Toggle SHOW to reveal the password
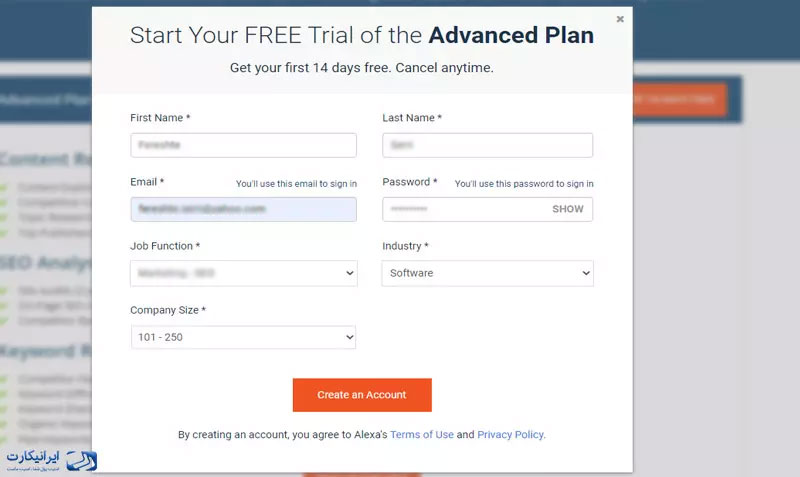The image size is (800, 477). [x=567, y=209]
